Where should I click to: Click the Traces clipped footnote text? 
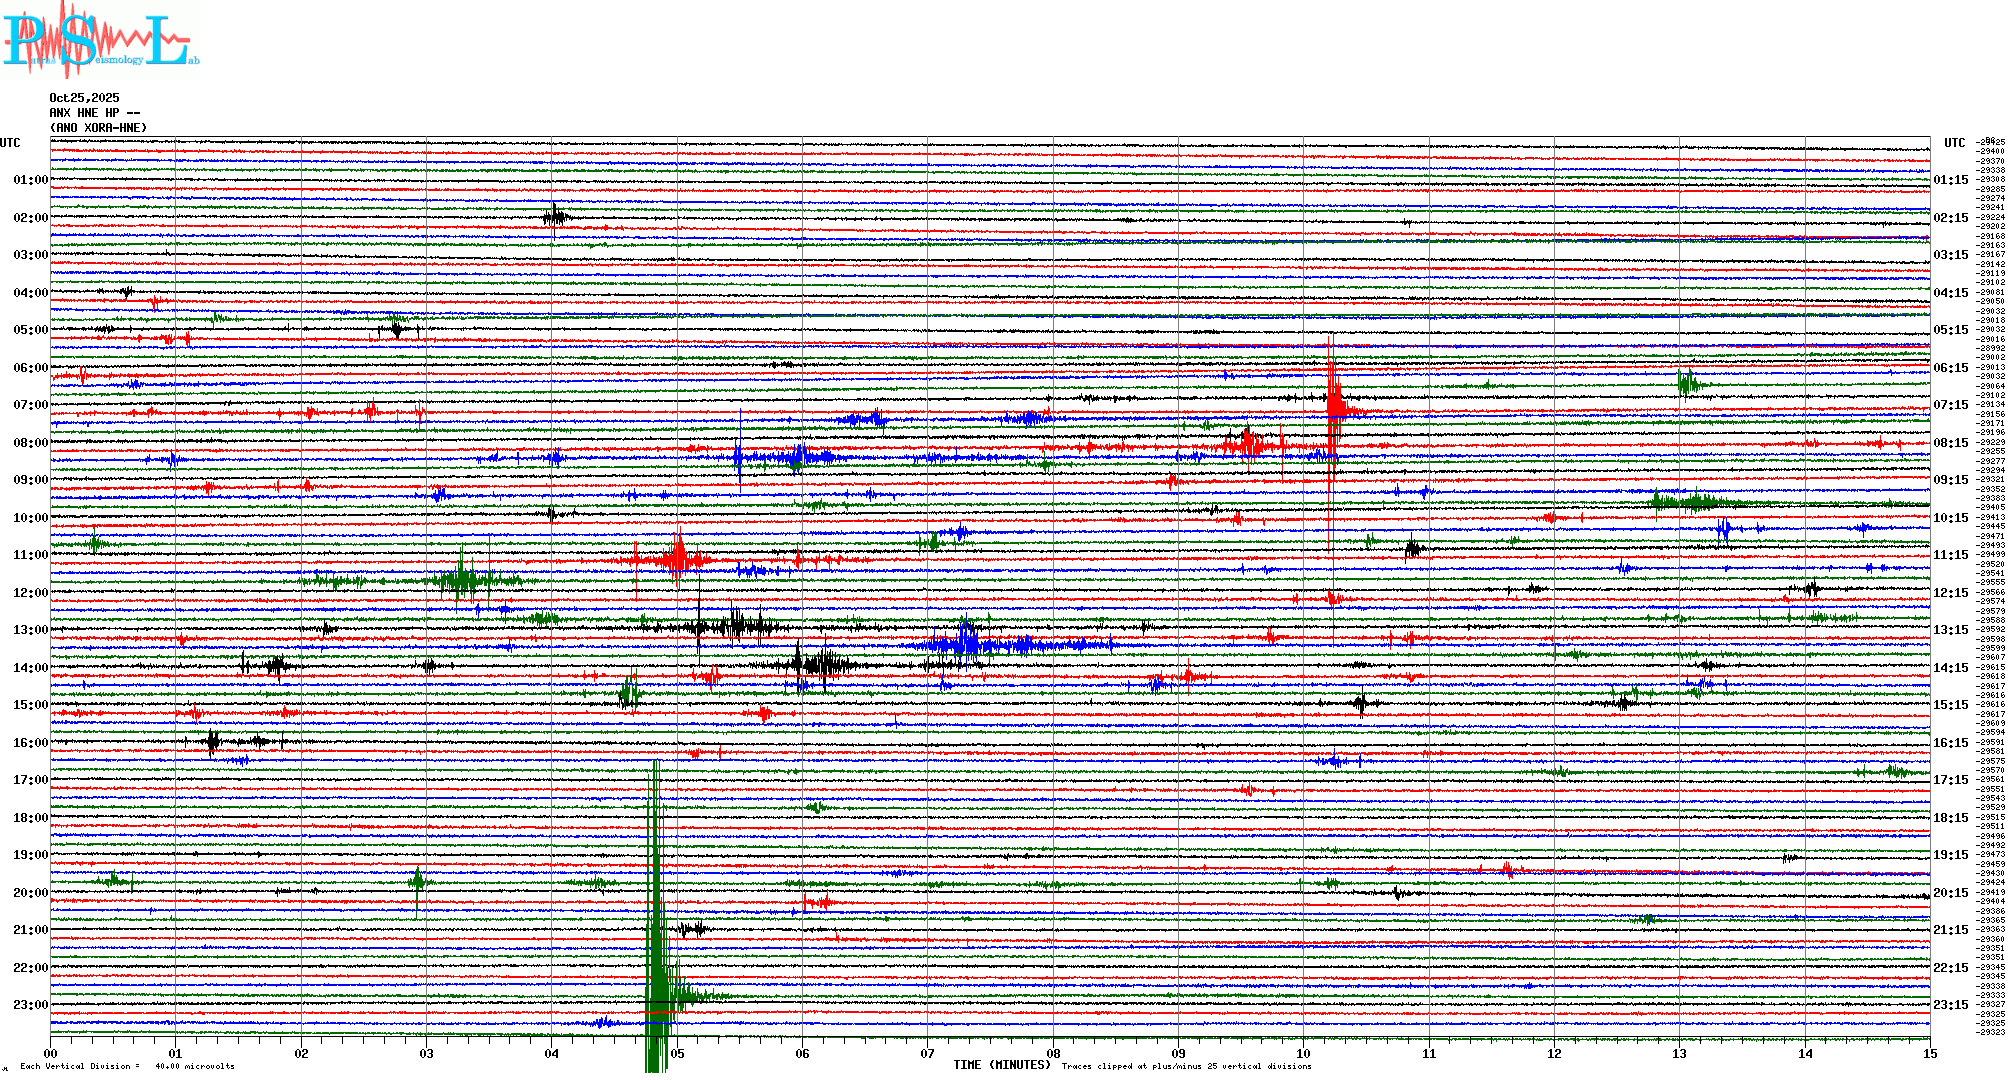1186,1066
